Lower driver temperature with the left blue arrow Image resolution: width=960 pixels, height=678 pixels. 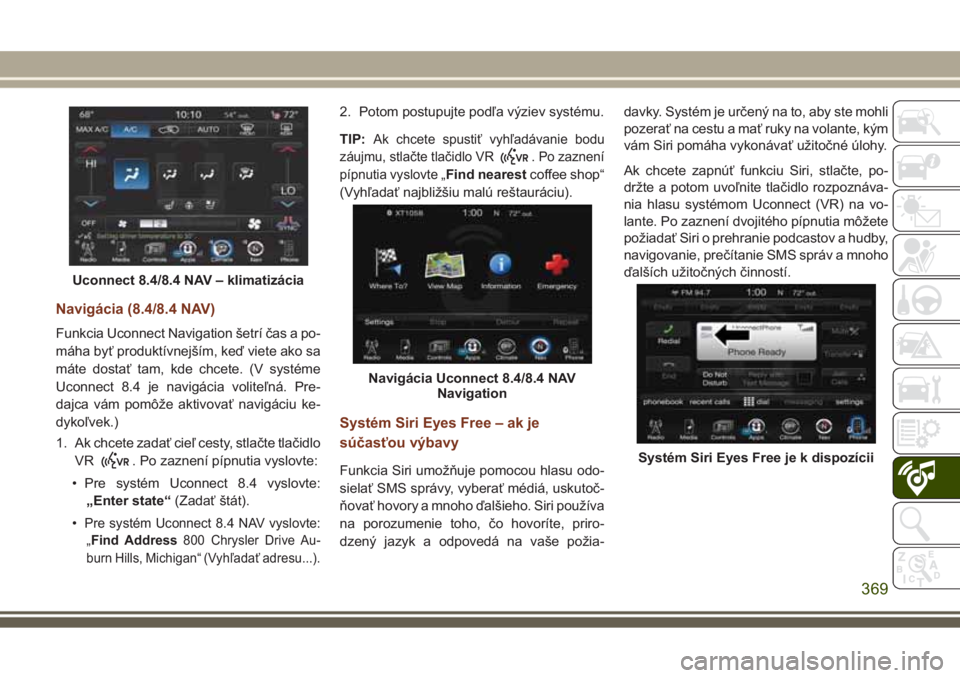pyautogui.click(x=90, y=203)
